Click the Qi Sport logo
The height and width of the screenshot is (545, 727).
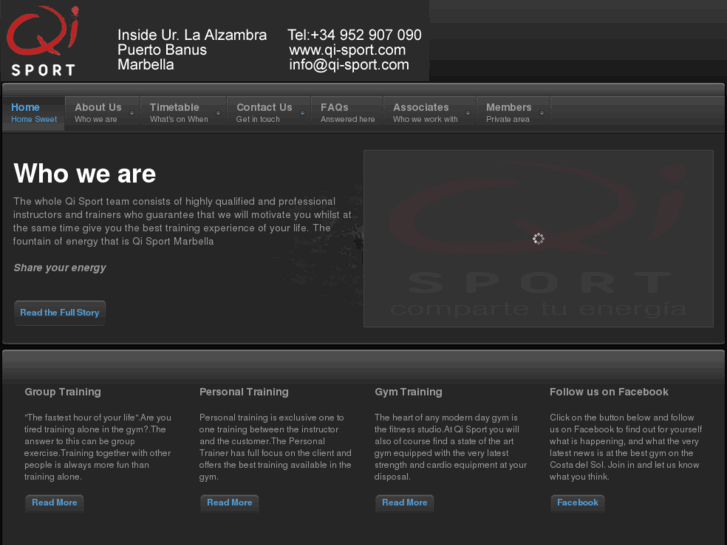pyautogui.click(x=43, y=41)
